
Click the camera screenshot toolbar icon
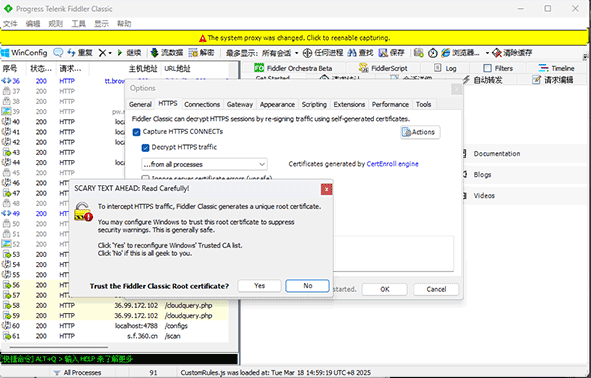point(418,53)
